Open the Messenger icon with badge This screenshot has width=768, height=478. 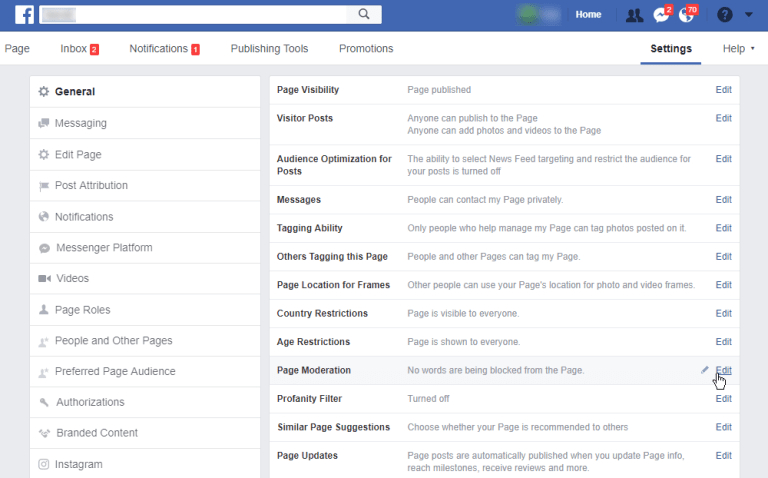click(660, 15)
